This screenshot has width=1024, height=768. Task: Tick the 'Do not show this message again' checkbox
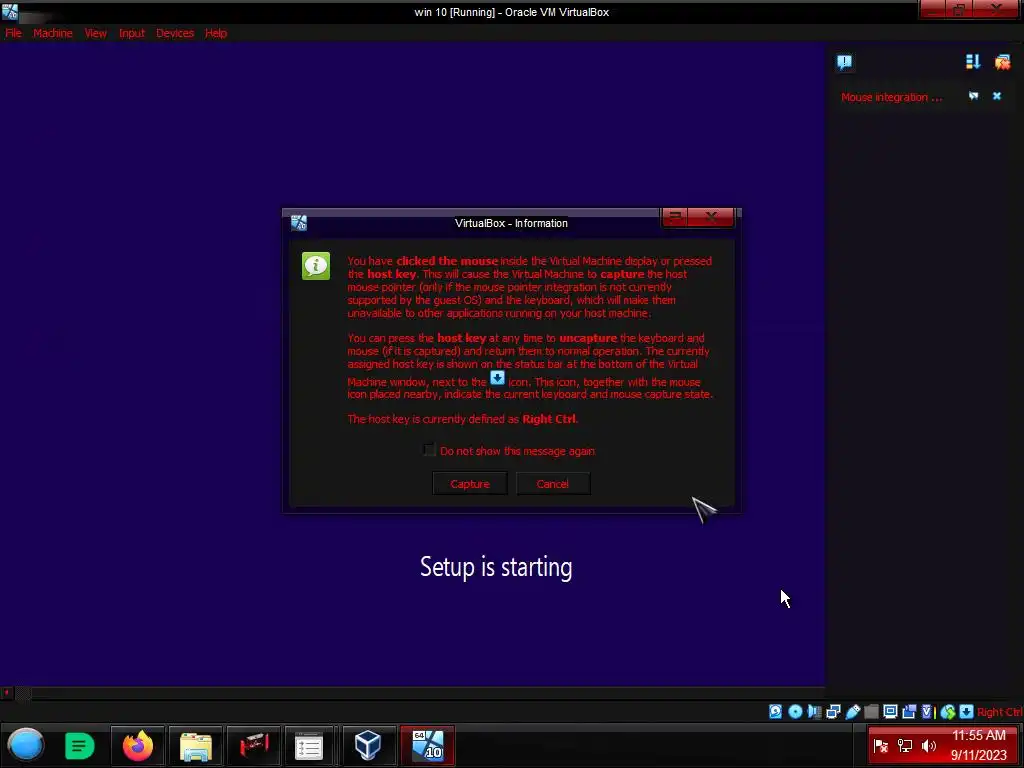[429, 450]
